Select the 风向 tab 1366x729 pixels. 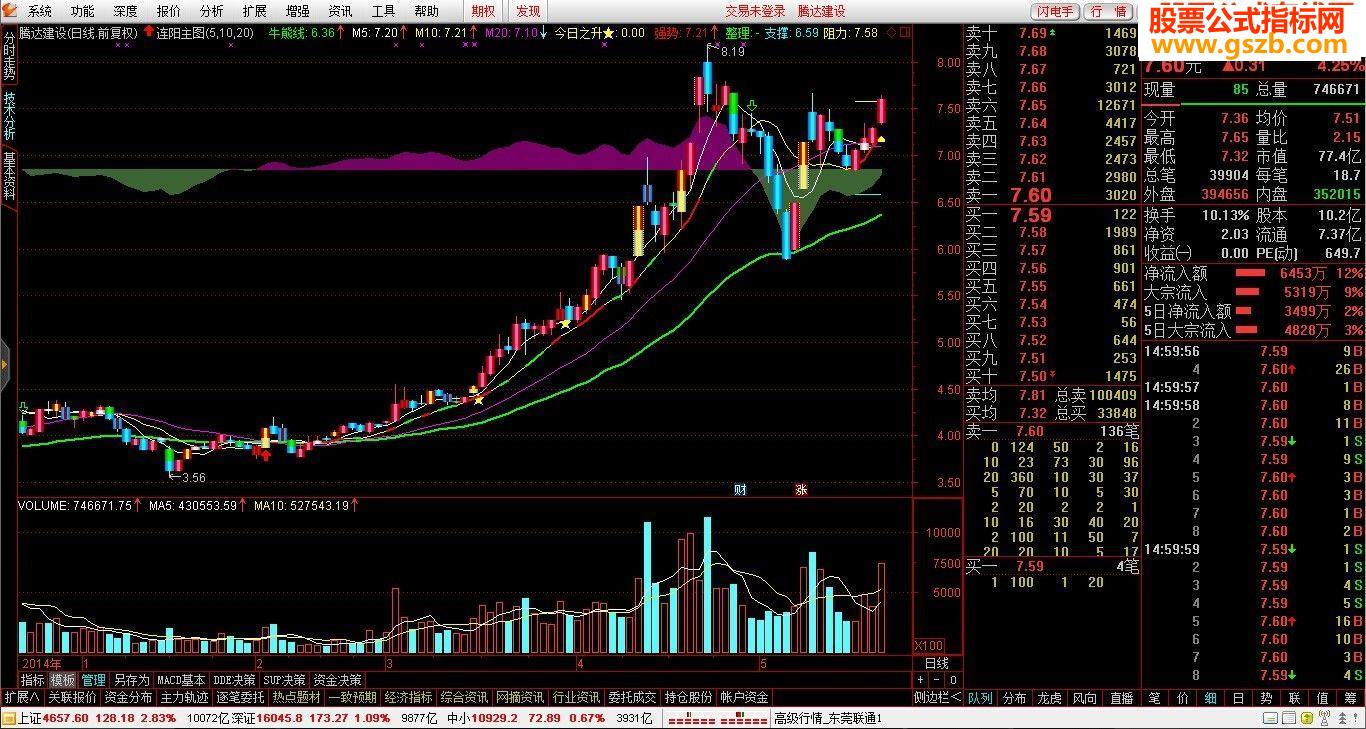point(1084,698)
